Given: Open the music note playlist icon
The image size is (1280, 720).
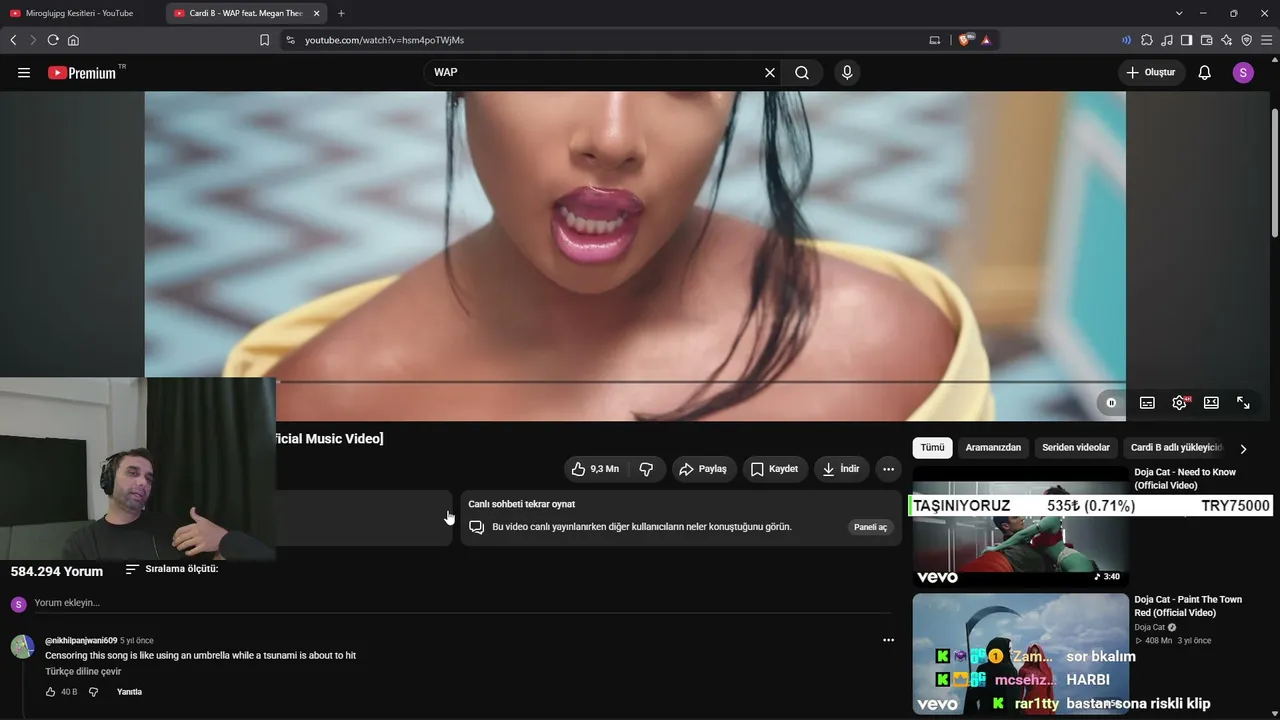Looking at the screenshot, I should pyautogui.click(x=1167, y=40).
